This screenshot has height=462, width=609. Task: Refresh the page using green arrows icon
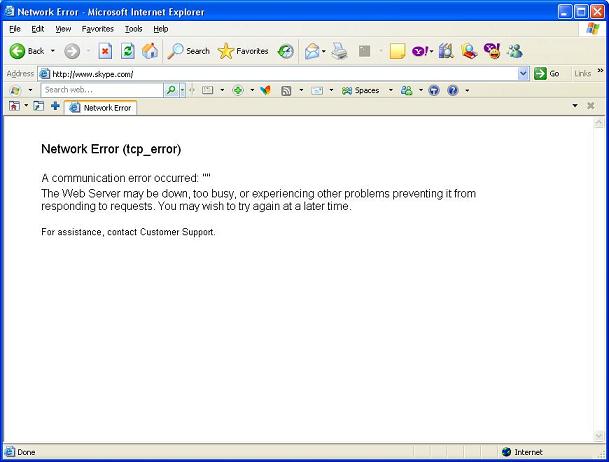[x=127, y=51]
